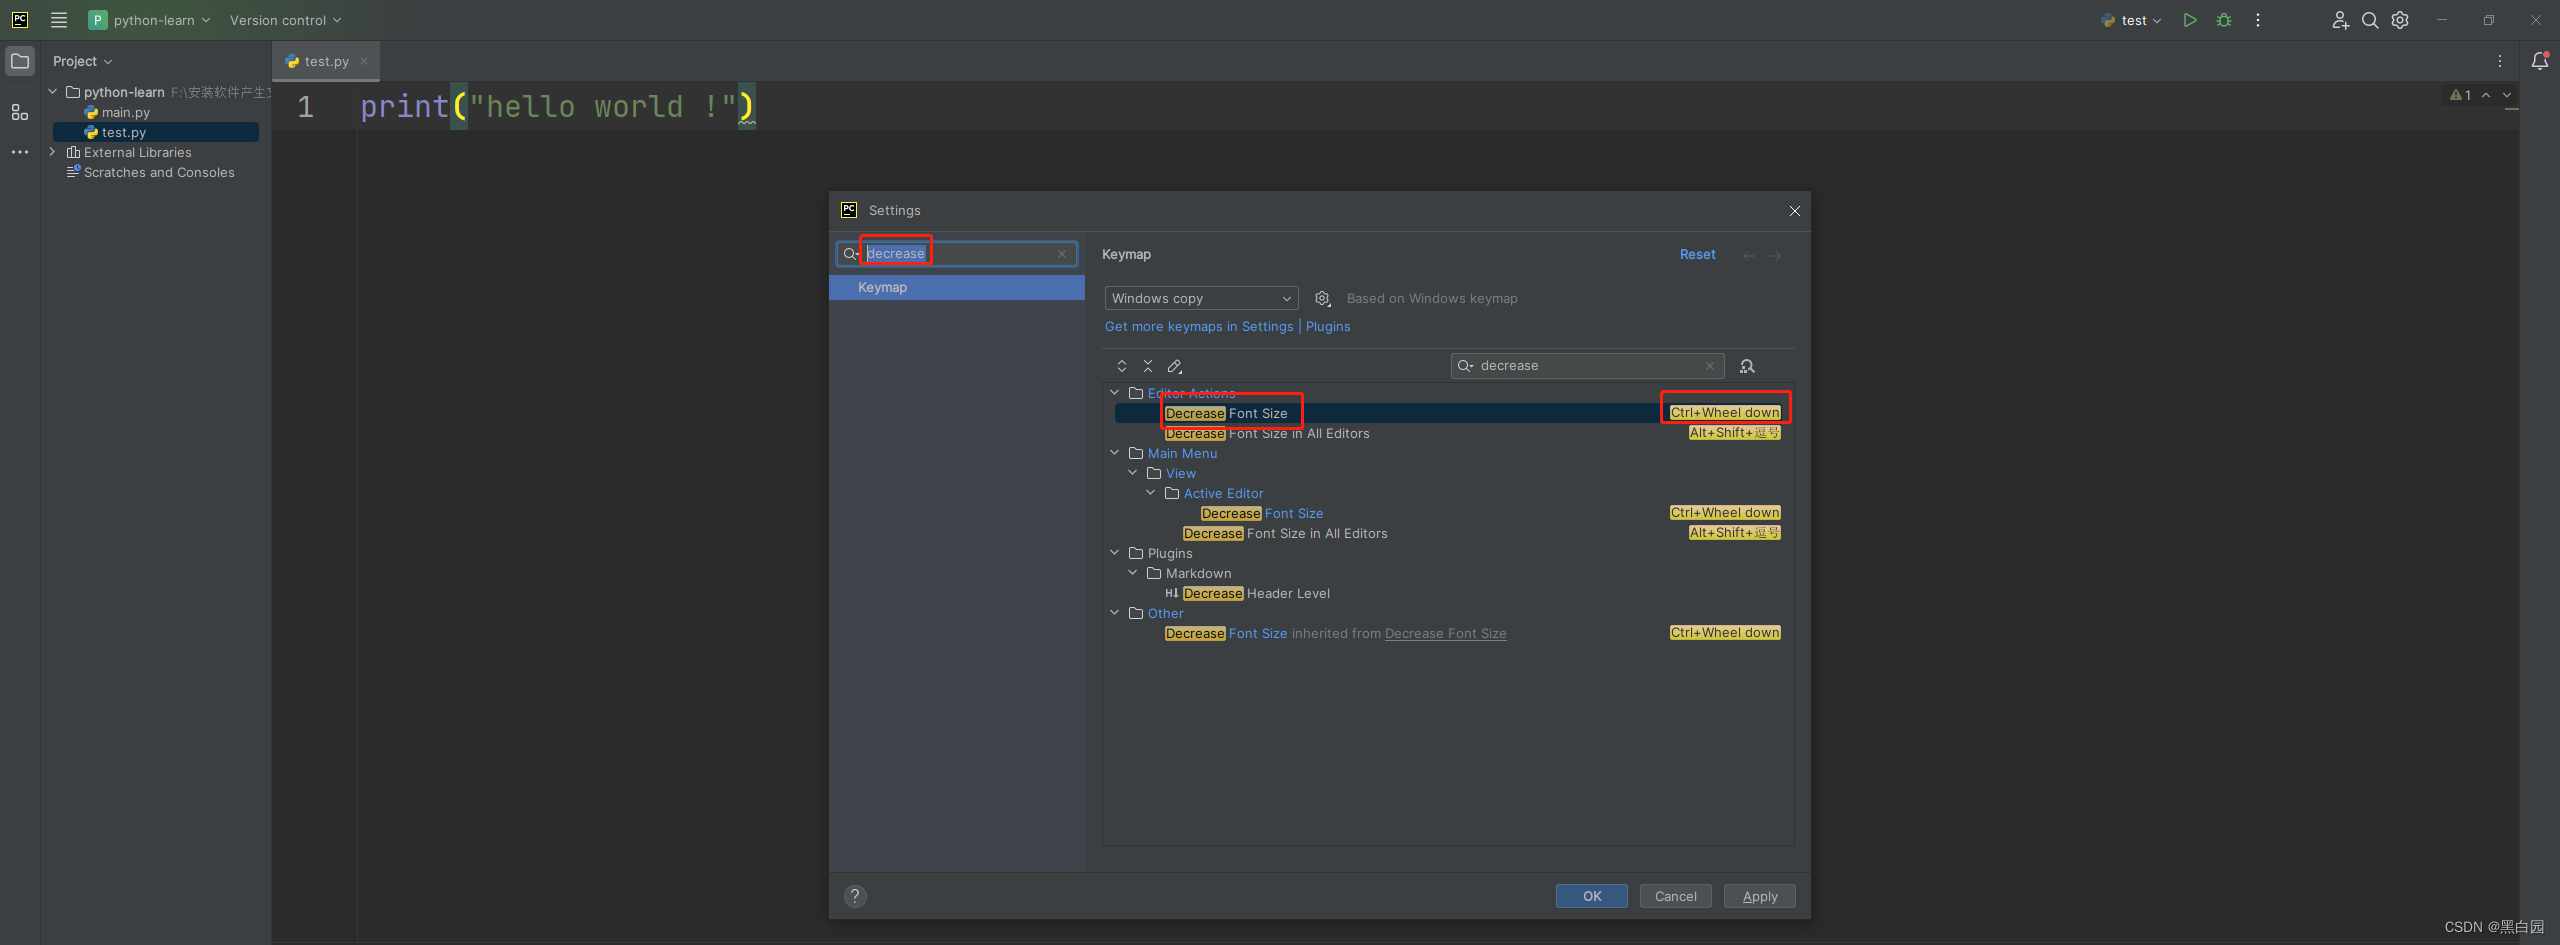Start debugging with the bug icon
This screenshot has width=2560, height=945.
click(2224, 20)
